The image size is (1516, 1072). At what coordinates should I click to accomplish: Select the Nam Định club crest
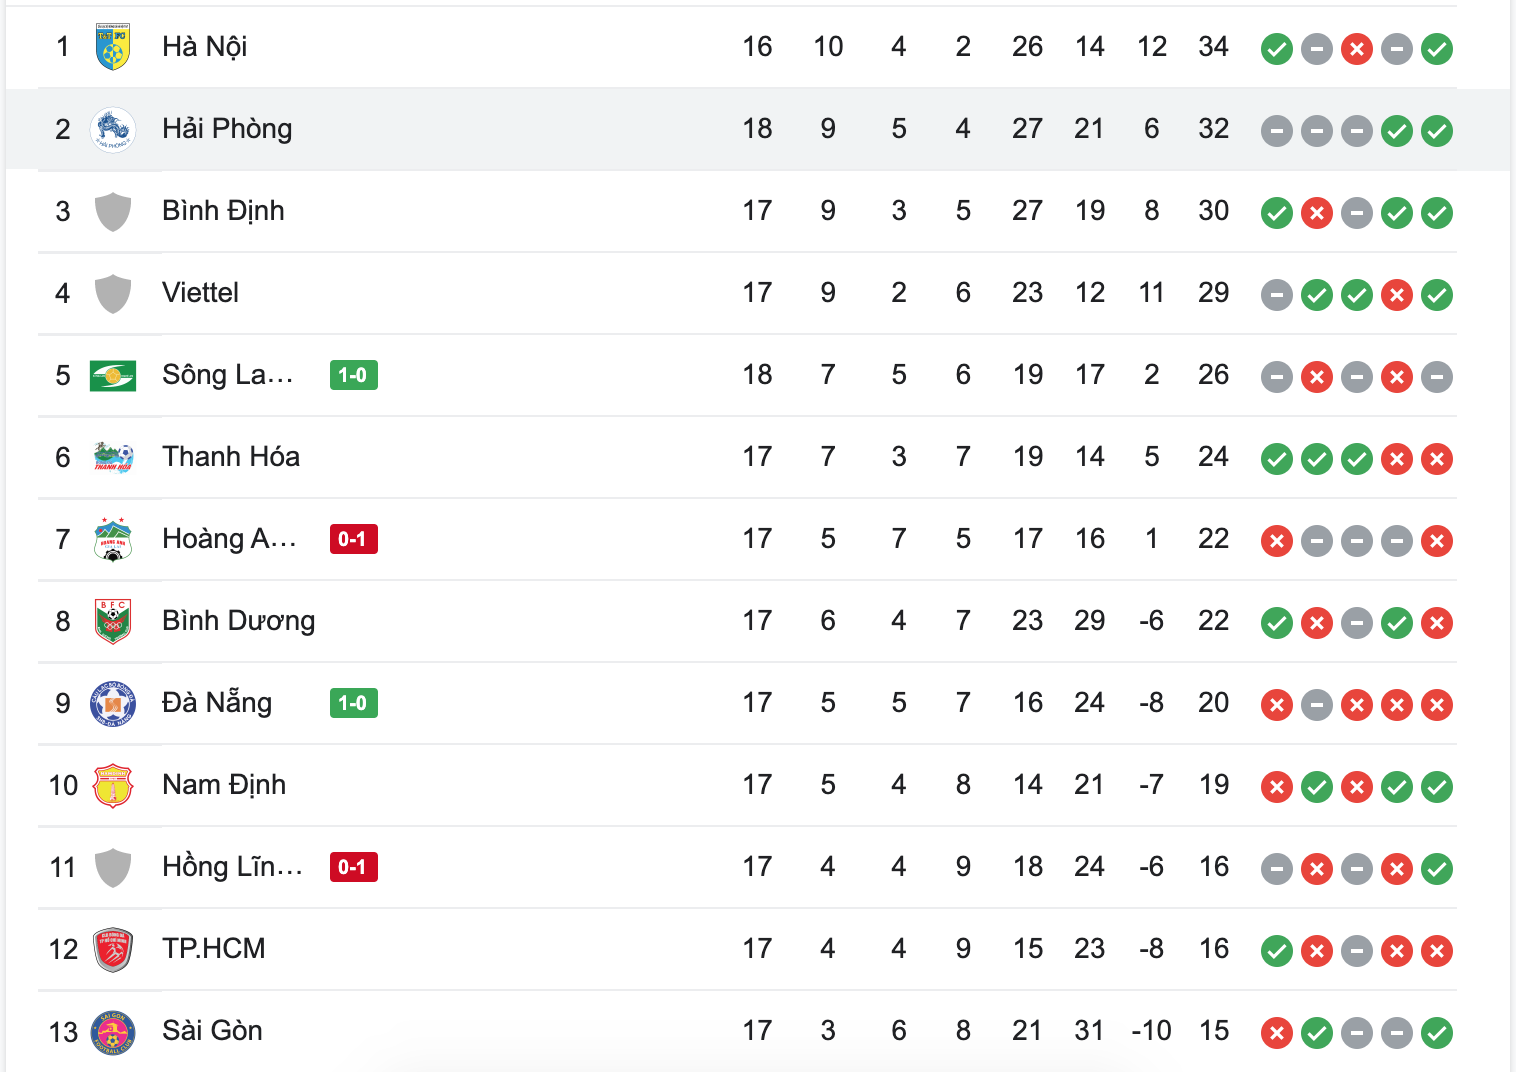coord(113,785)
